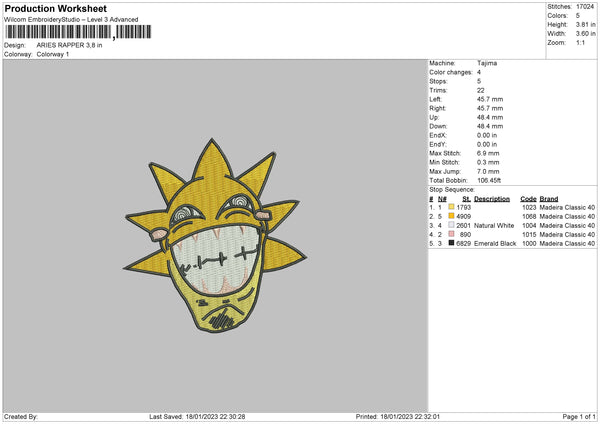
Task: Click the Machine value 'Tajima'
Action: click(487, 63)
